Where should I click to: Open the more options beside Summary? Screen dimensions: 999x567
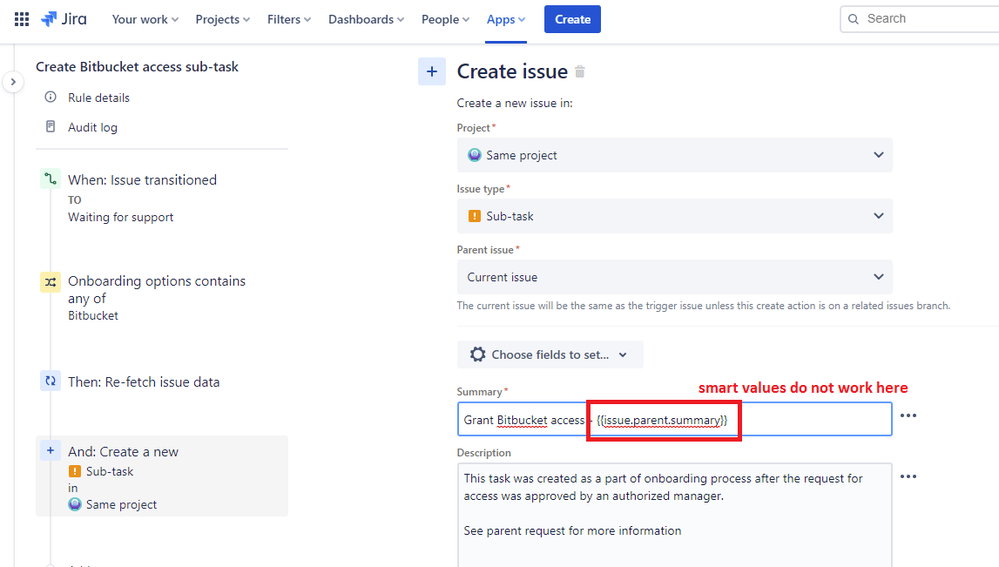click(x=908, y=415)
